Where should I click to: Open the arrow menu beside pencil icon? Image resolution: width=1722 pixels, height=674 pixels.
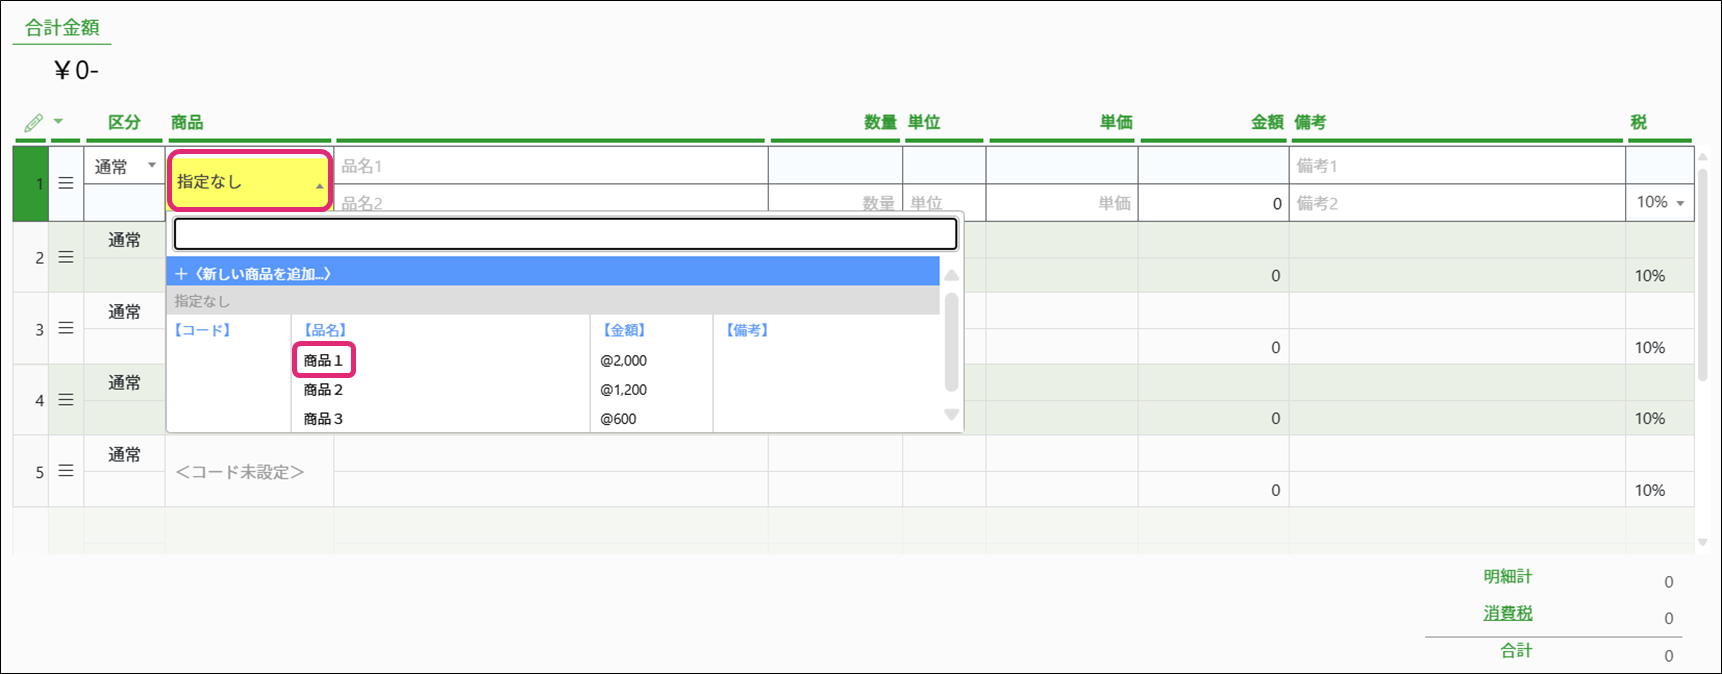pos(58,122)
